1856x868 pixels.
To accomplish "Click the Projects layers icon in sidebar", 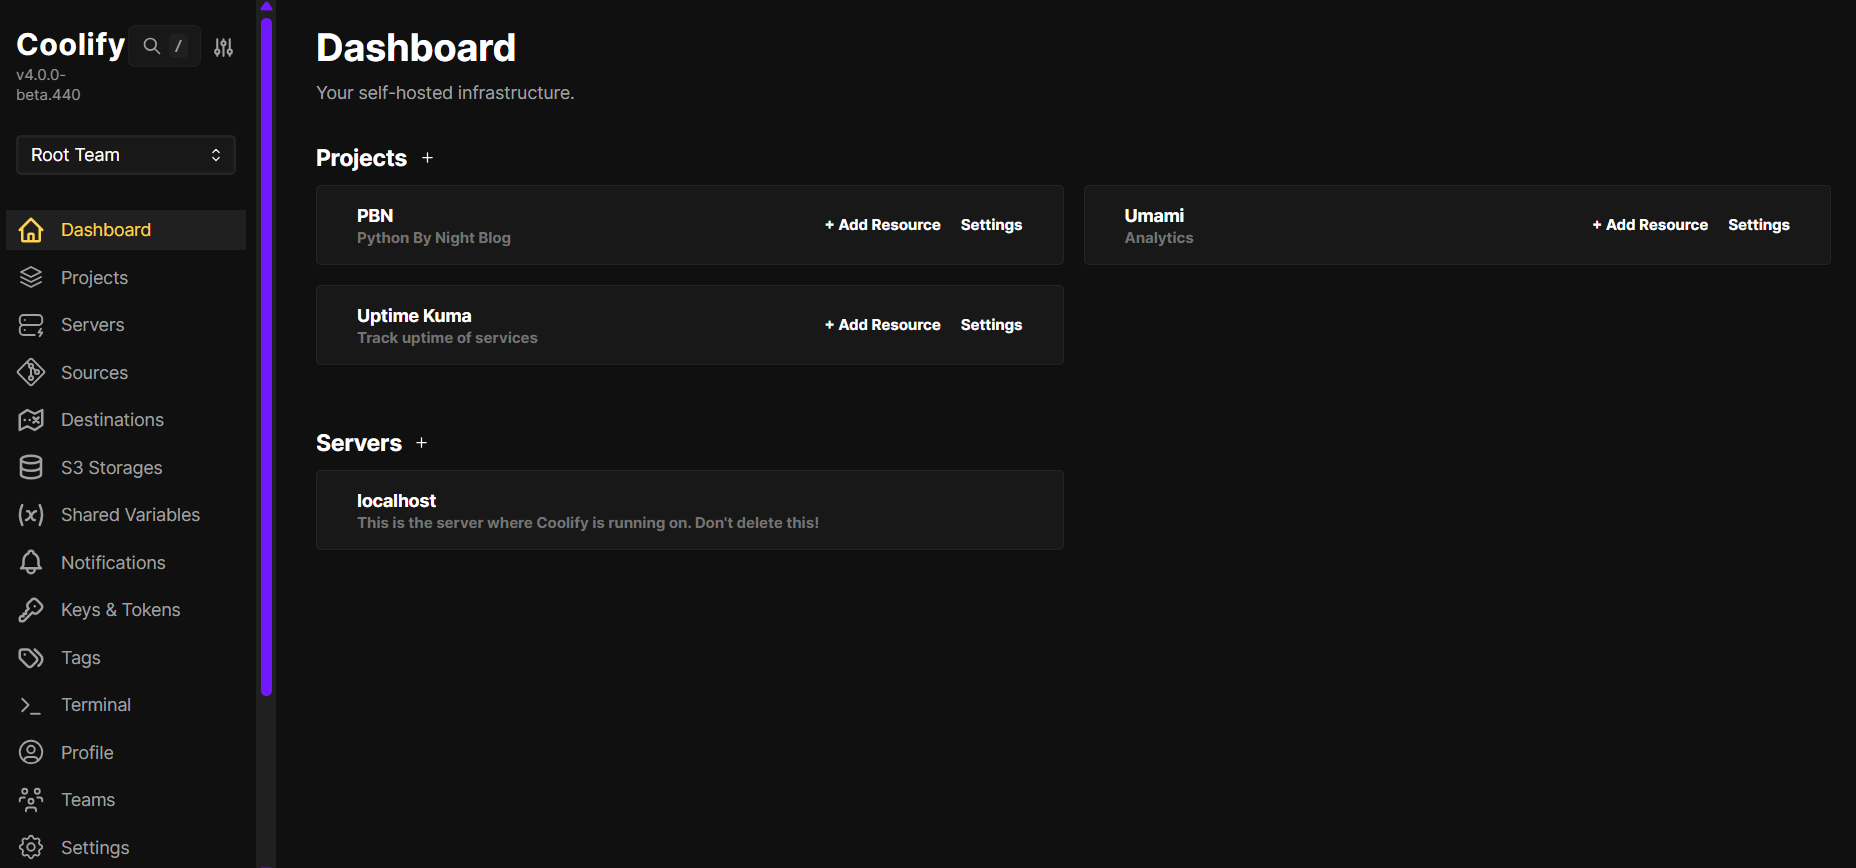I will tap(31, 277).
